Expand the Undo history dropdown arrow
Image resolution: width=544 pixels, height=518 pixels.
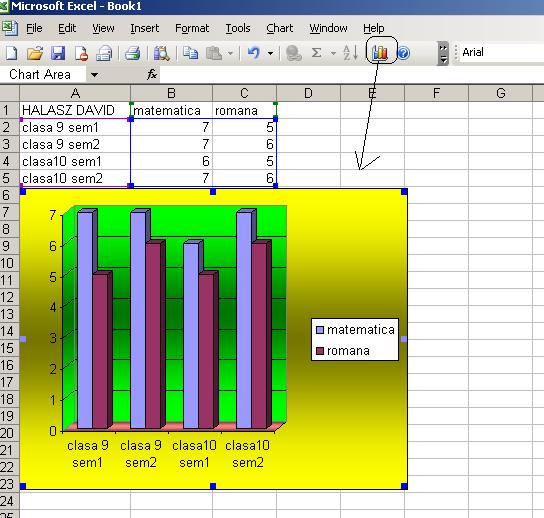click(270, 53)
